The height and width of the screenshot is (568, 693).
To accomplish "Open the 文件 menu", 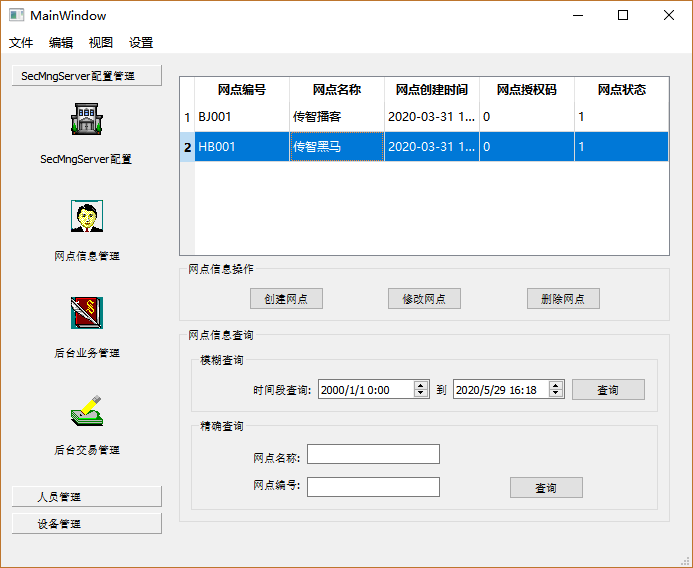I will (x=21, y=43).
